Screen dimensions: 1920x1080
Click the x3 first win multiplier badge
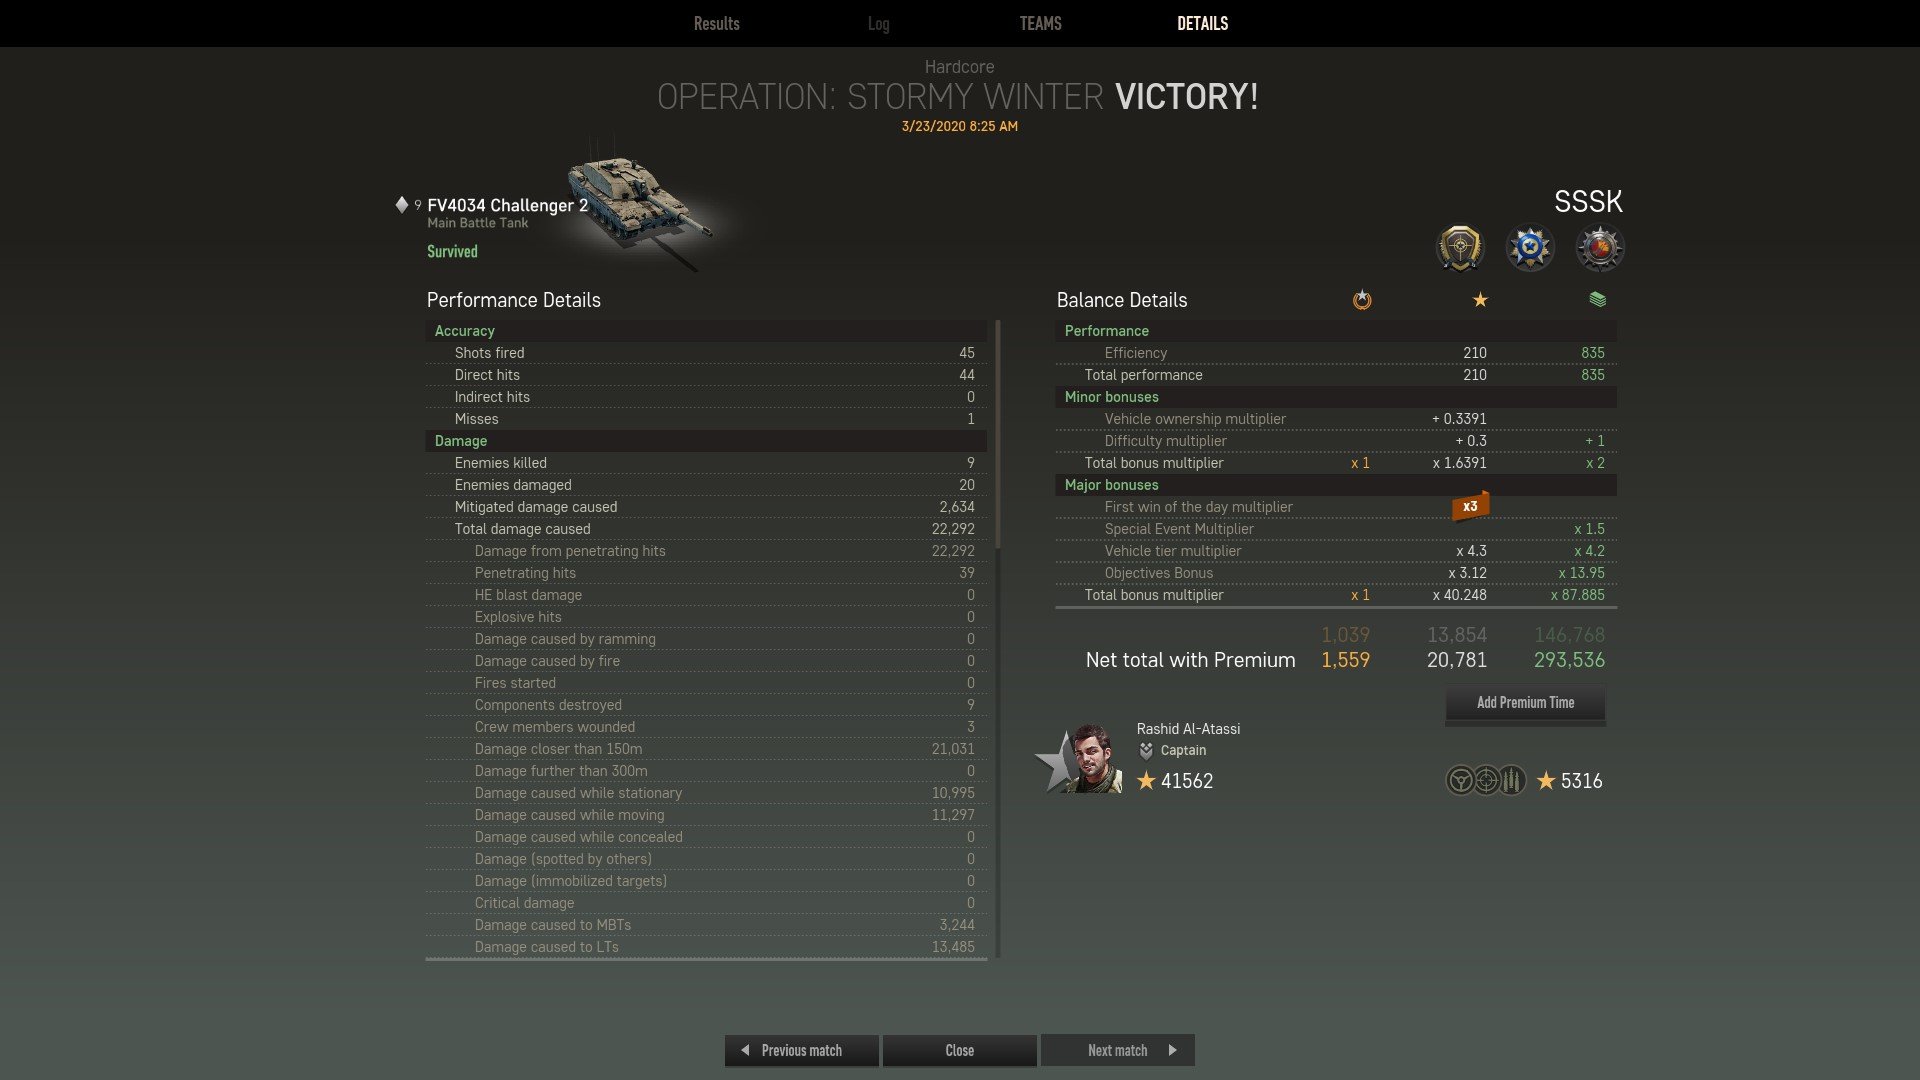coord(1470,506)
